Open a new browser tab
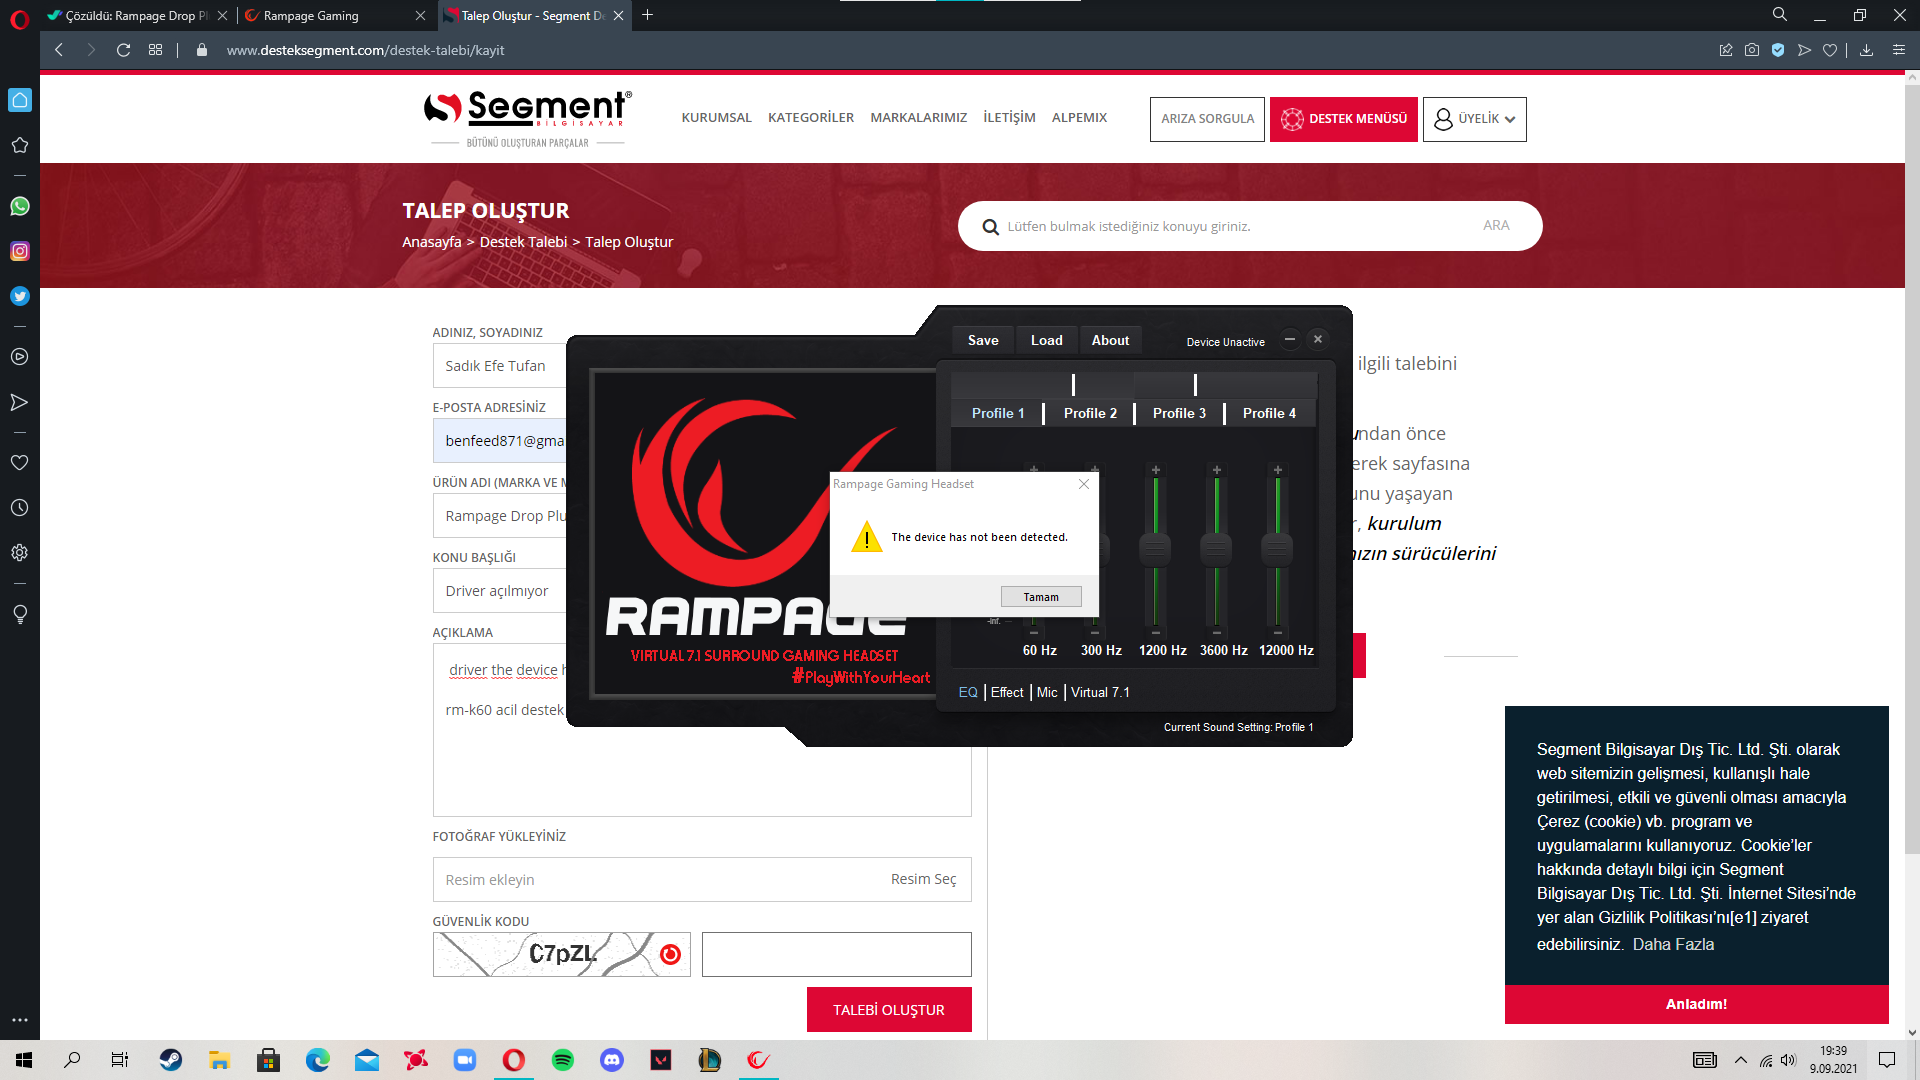1920x1080 pixels. (x=647, y=15)
